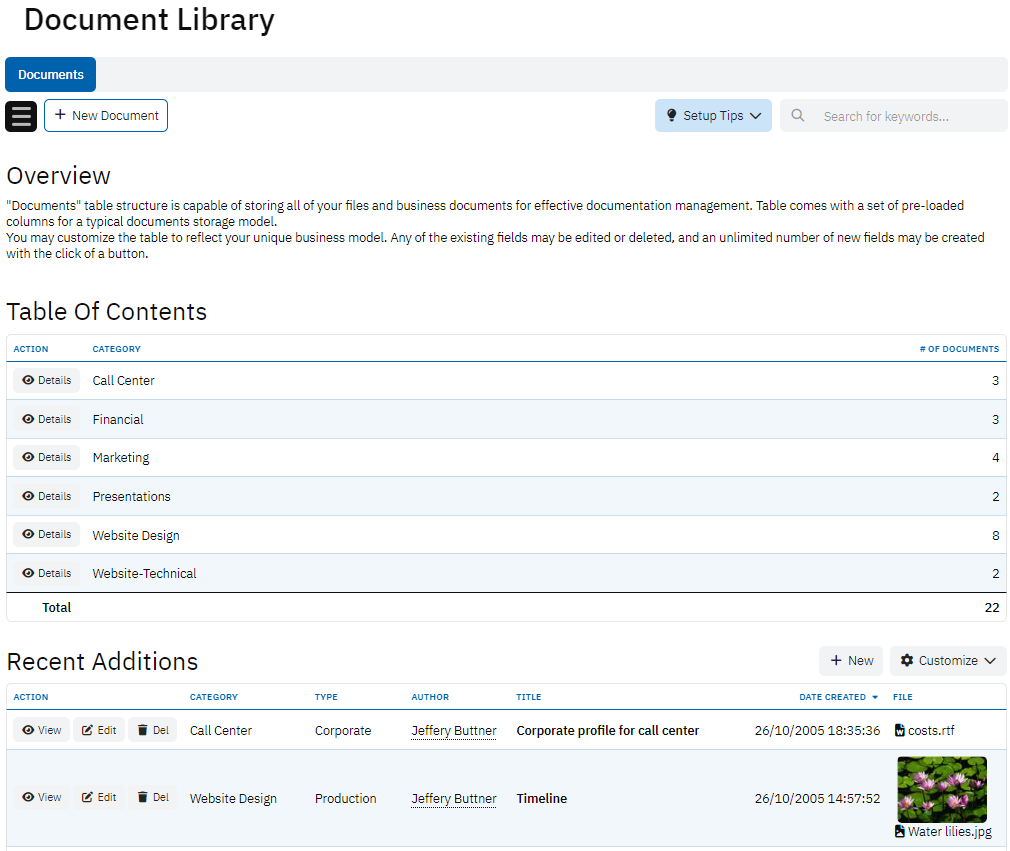Click Edit for the Timeline document
This screenshot has height=851, width=1010.
pos(99,797)
